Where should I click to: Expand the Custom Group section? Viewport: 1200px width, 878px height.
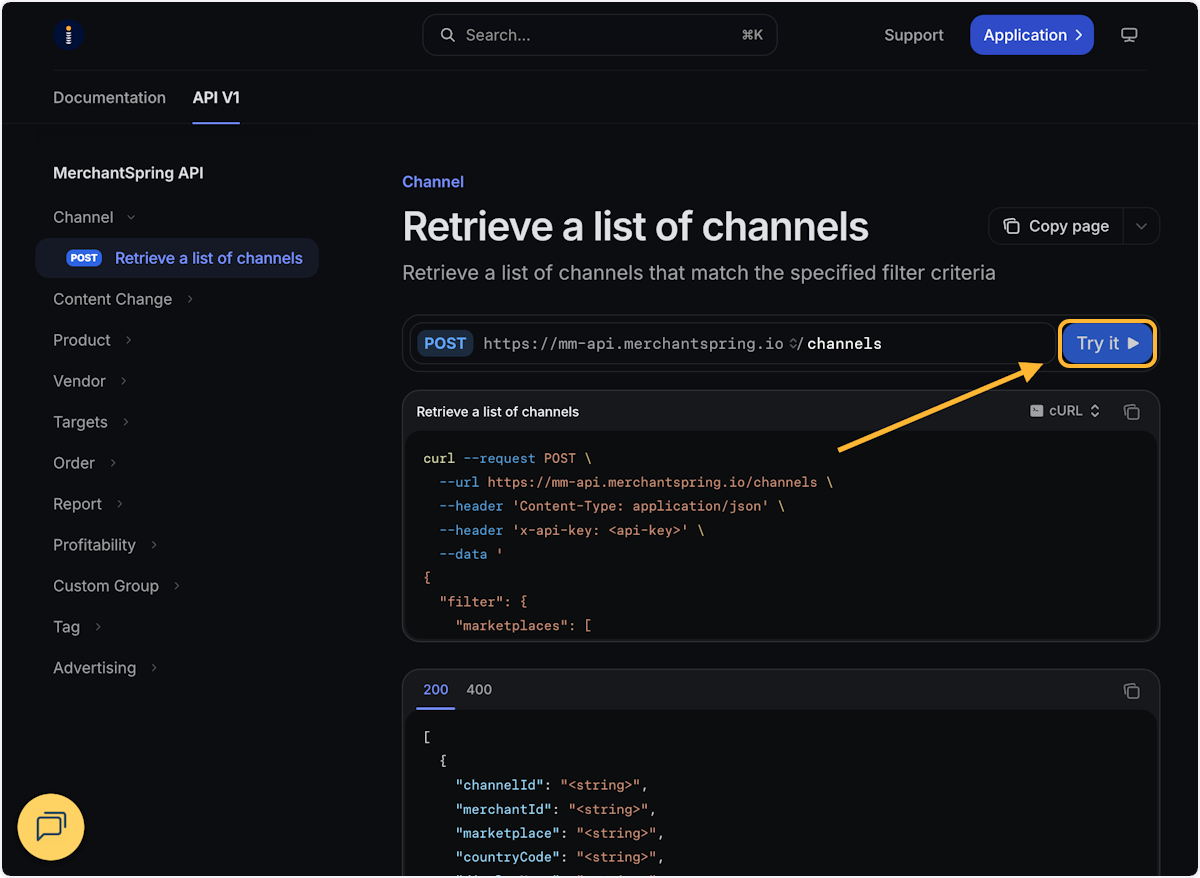[x=117, y=586]
